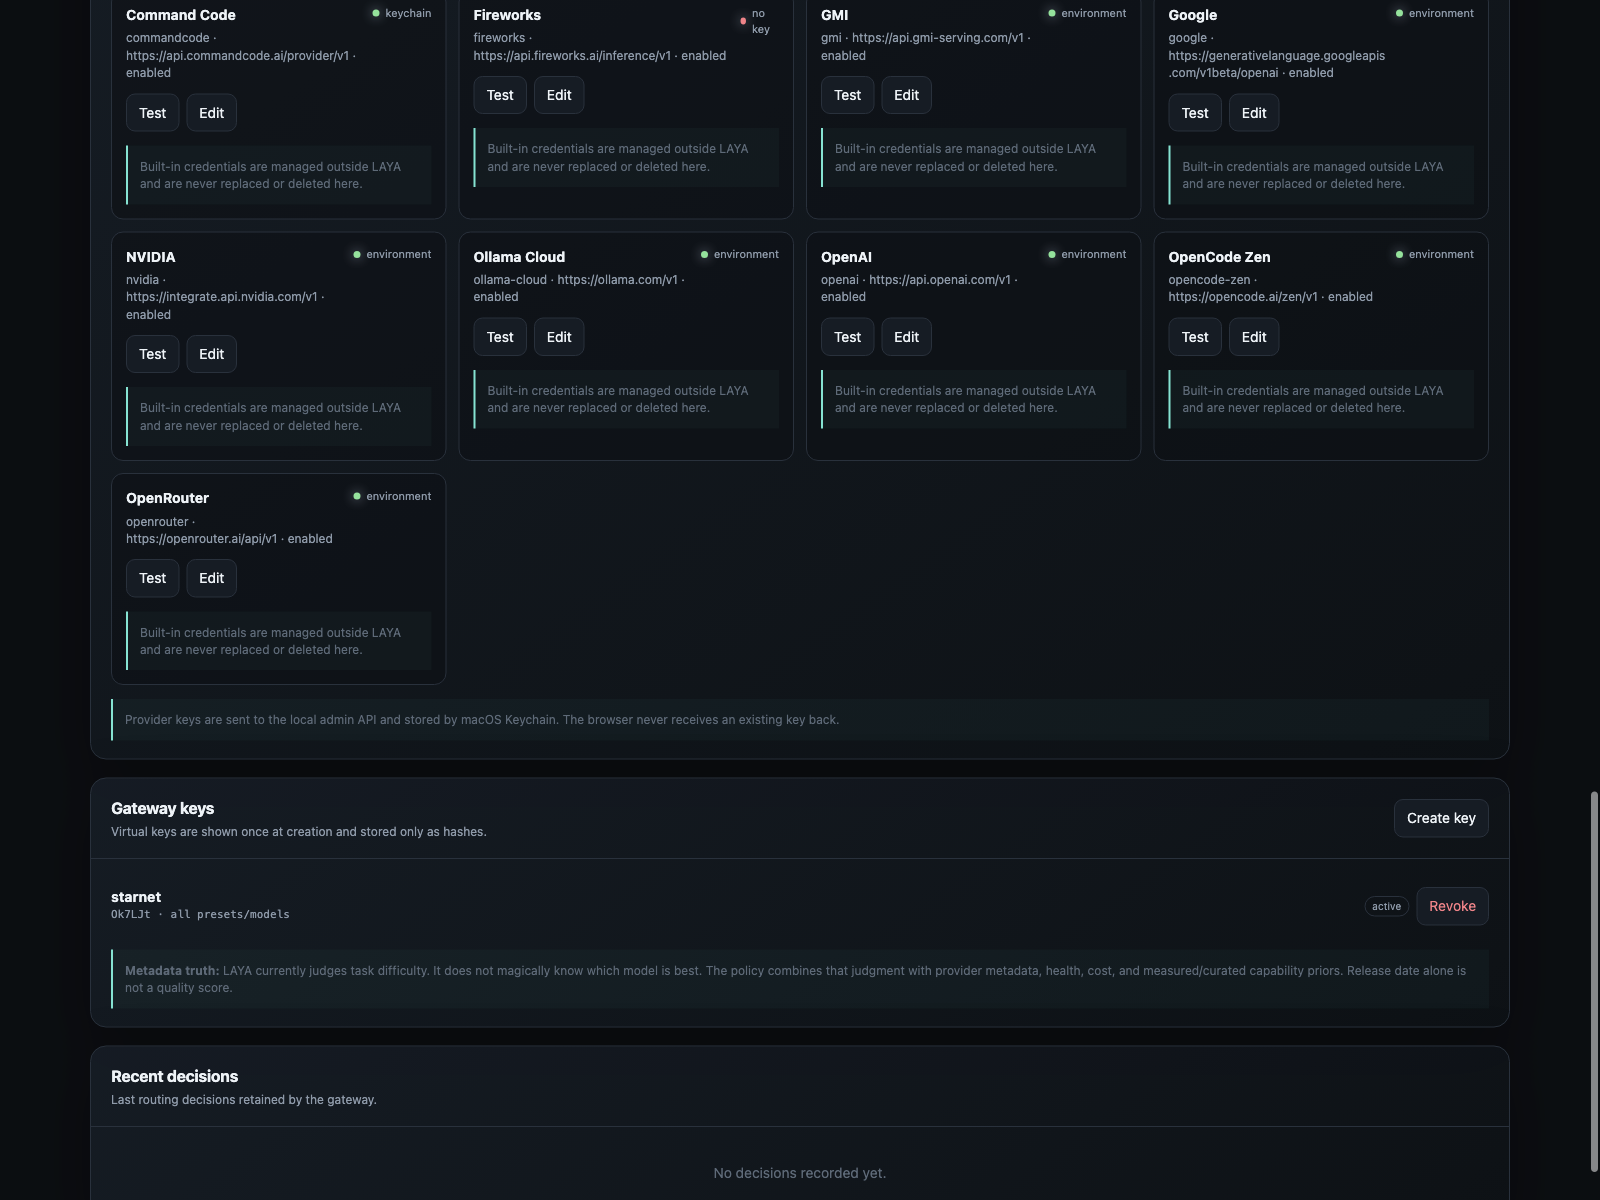1600x1200 pixels.
Task: Click the NVIDIA card title
Action: point(151,257)
